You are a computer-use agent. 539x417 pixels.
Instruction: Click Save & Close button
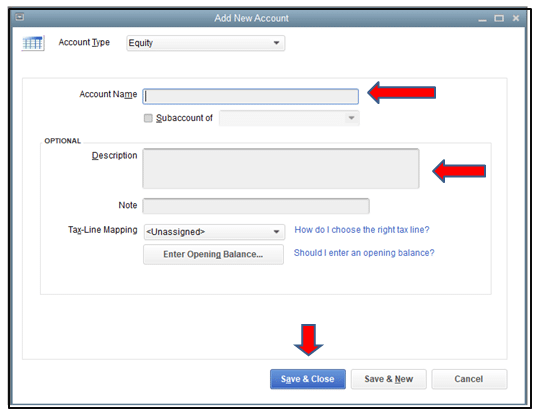tap(308, 379)
